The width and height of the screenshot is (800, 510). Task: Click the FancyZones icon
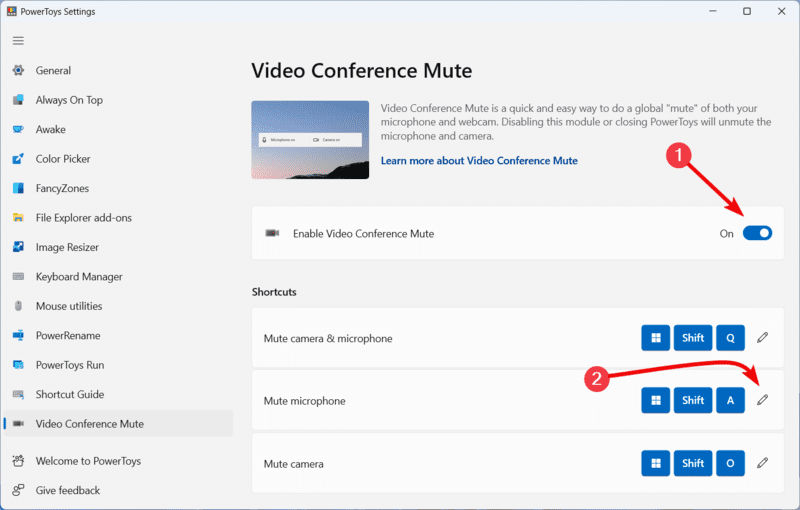[18, 188]
